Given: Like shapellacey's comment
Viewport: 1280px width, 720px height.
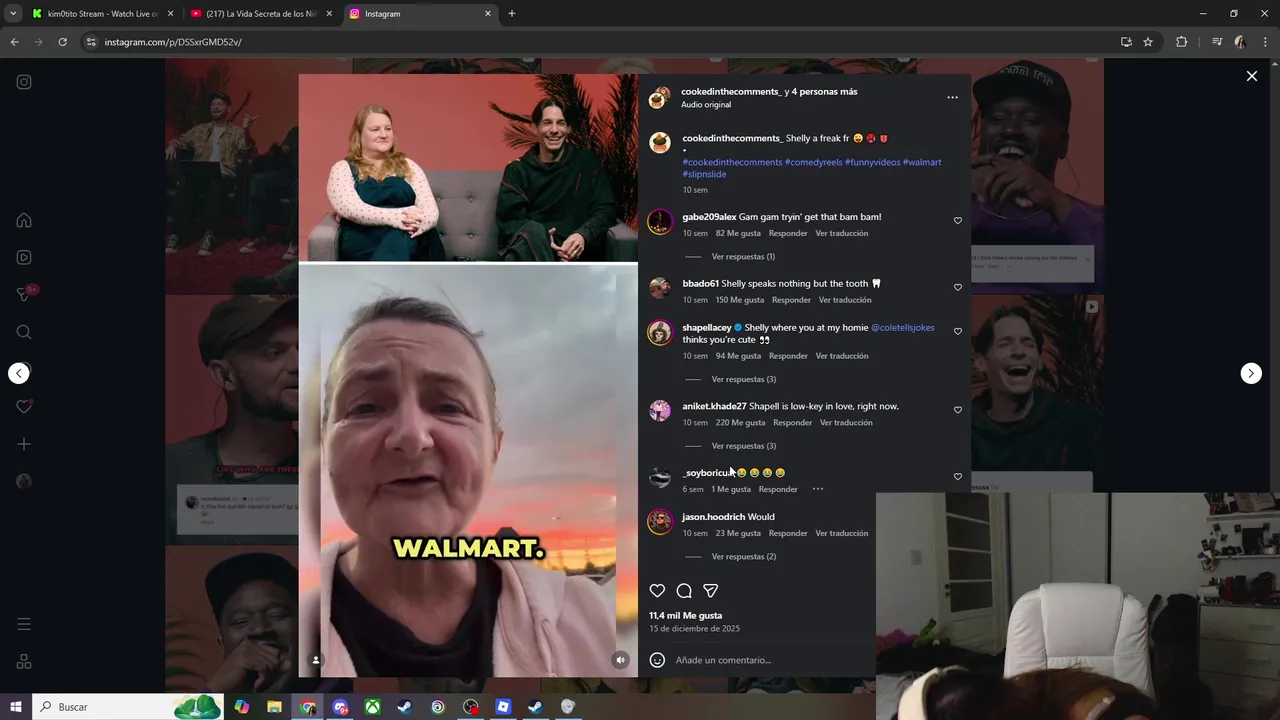Looking at the screenshot, I should coord(957,331).
